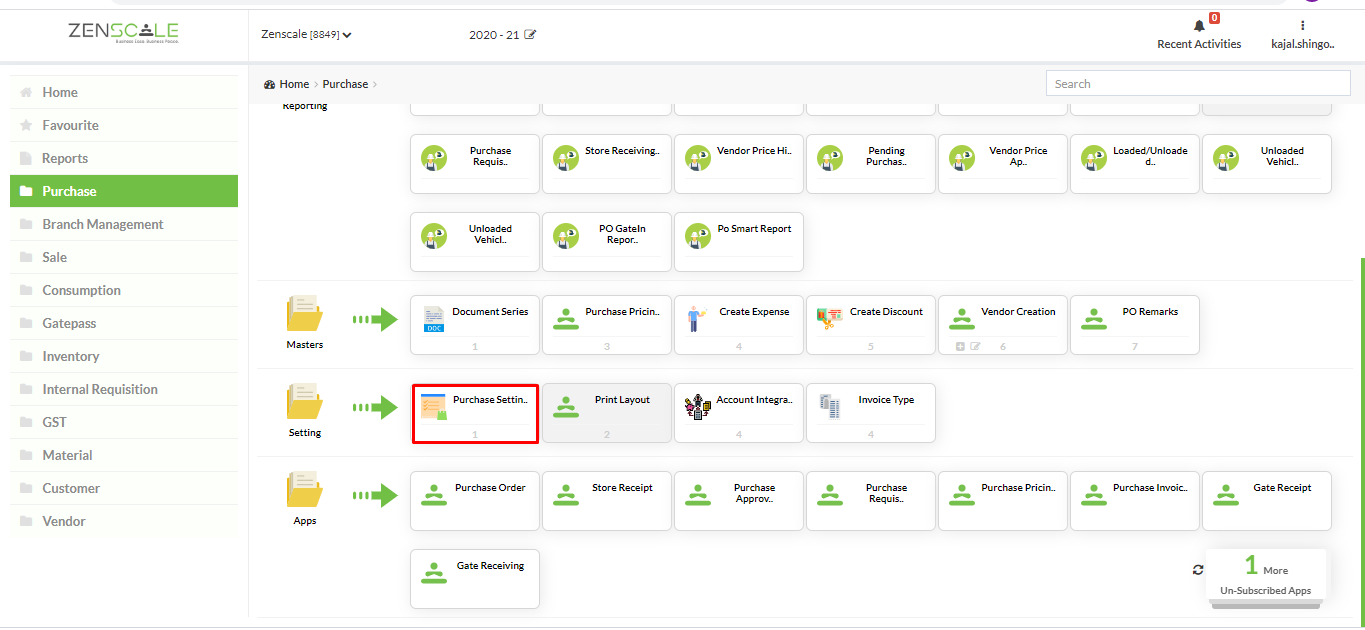Launch the Gate Receipt app
Image resolution: width=1365 pixels, height=630 pixels.
1267,501
